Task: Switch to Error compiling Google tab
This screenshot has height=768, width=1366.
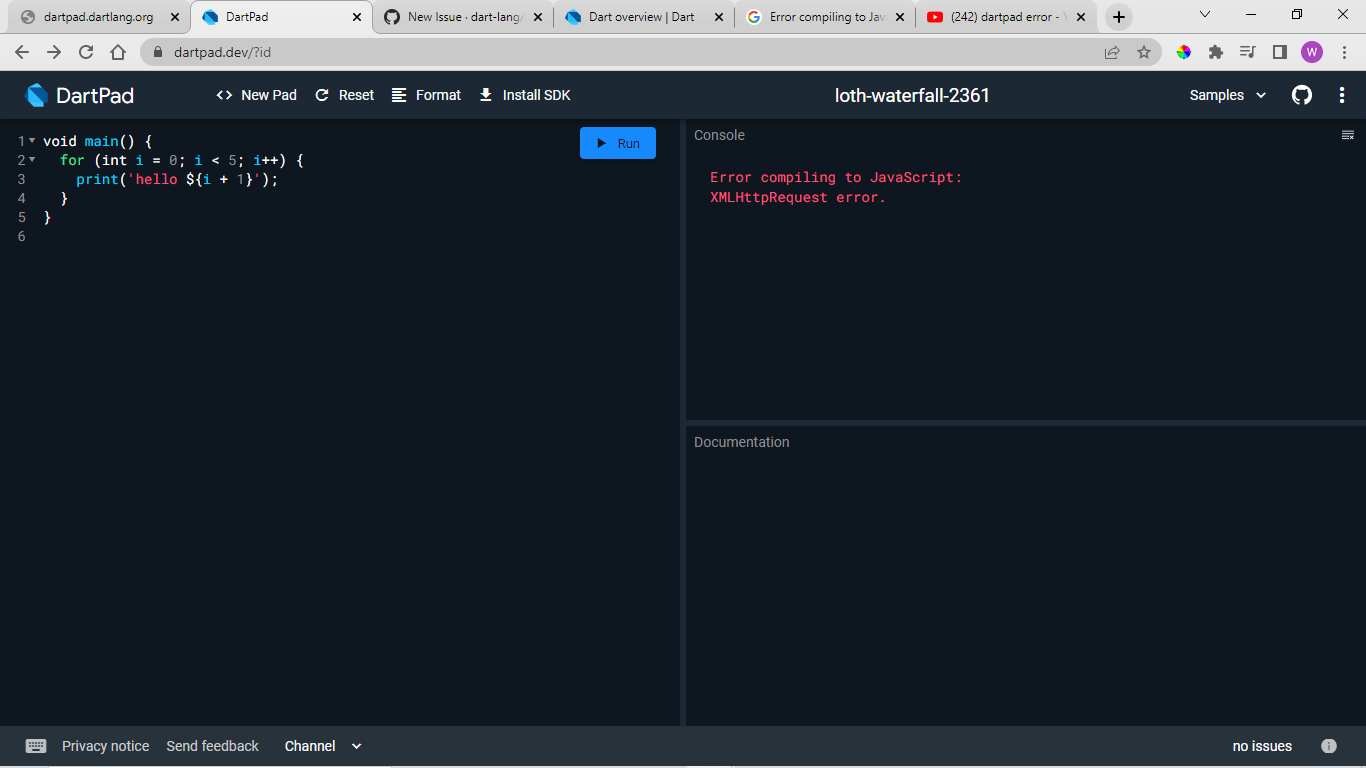Action: 826,17
